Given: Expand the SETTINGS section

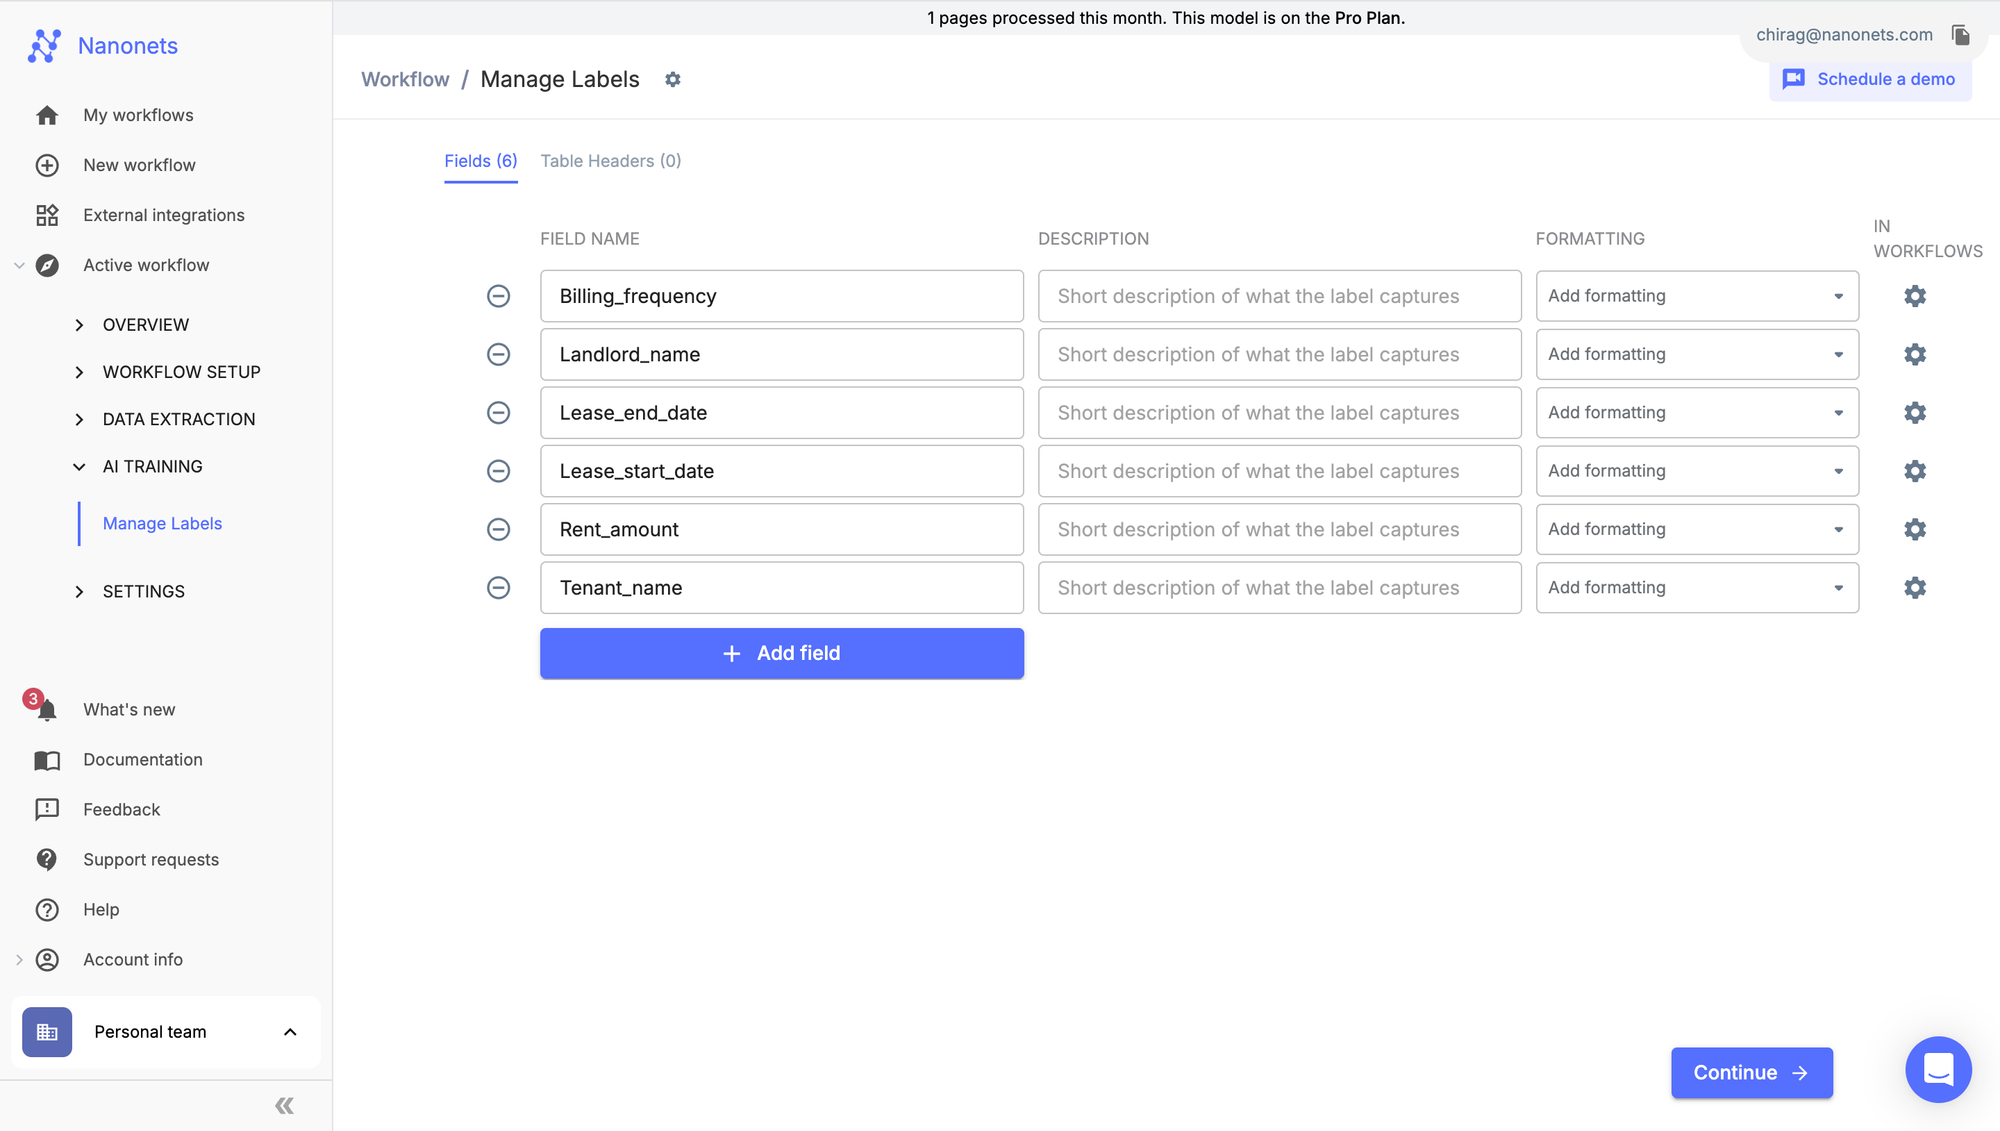Looking at the screenshot, I should [143, 592].
